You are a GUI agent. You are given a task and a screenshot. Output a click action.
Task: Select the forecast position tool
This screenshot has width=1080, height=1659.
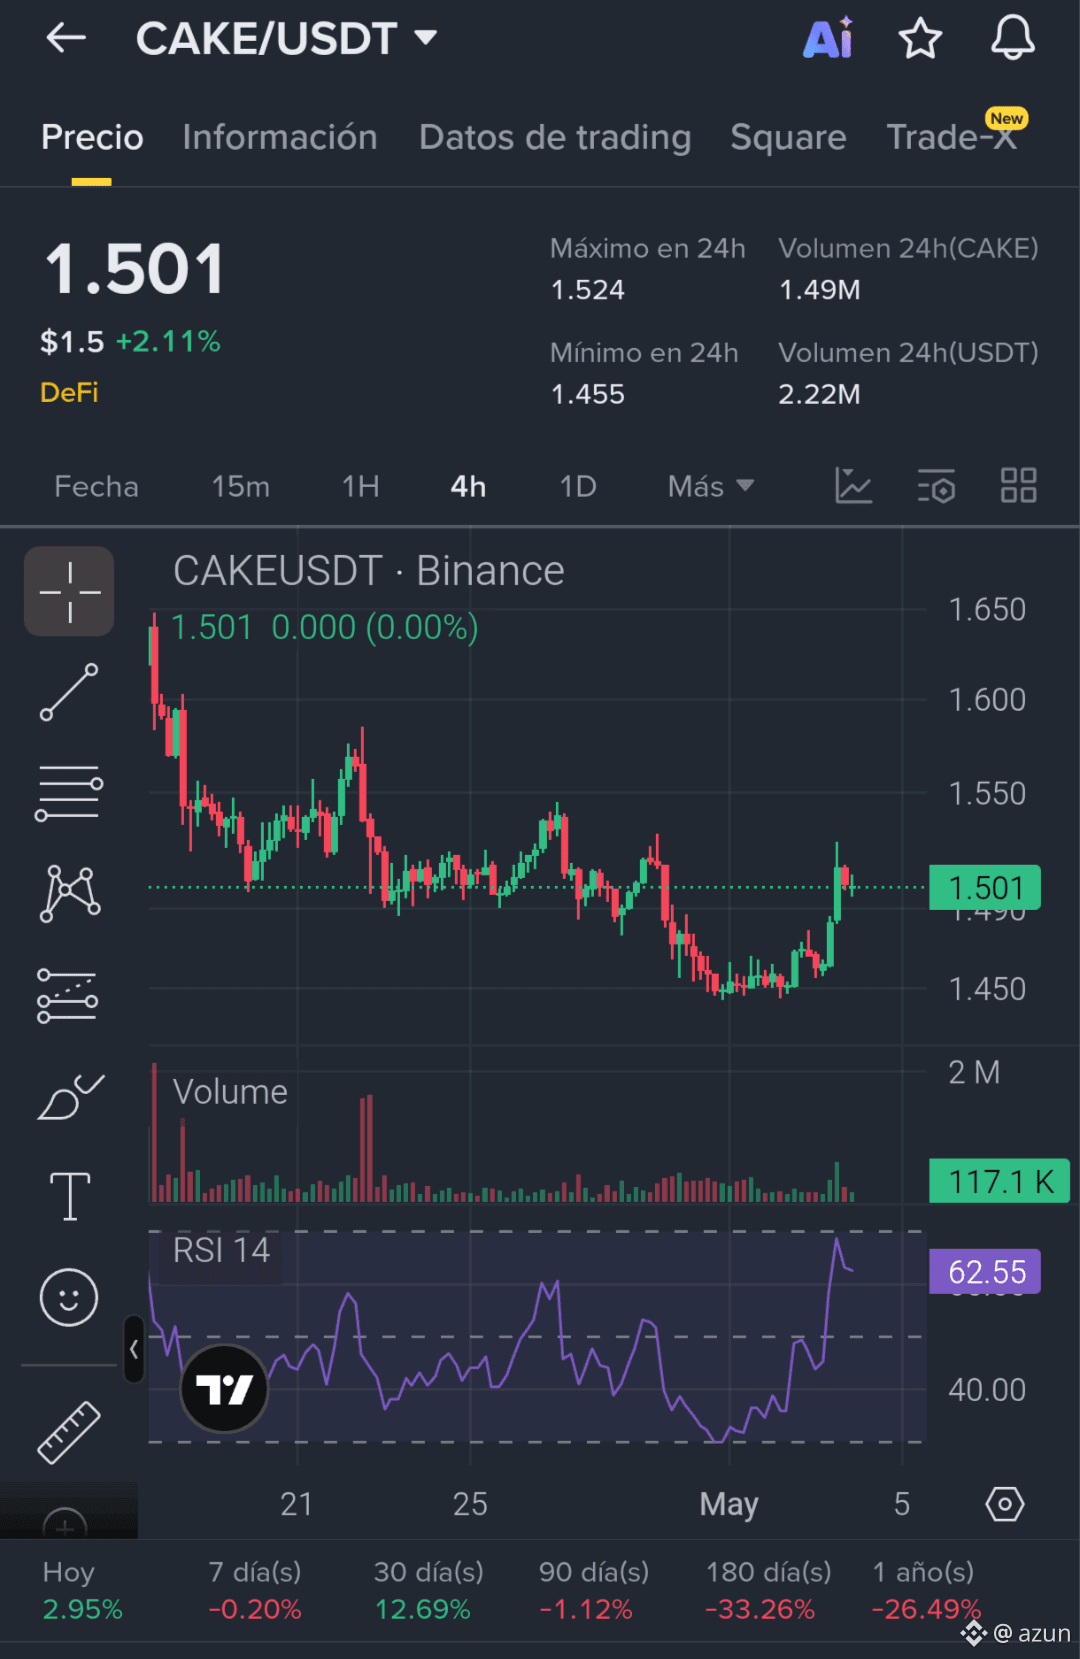tap(68, 995)
